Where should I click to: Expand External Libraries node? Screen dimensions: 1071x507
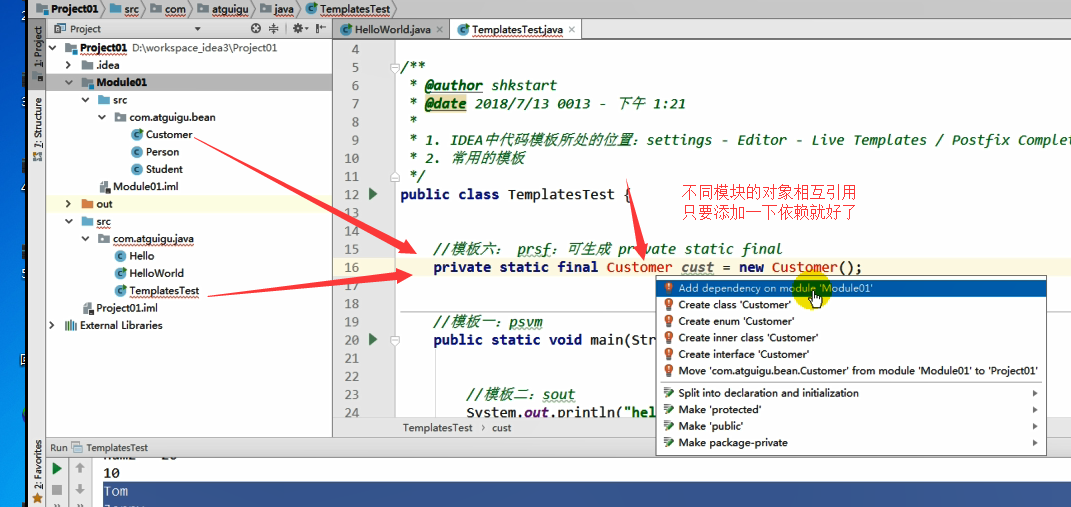click(x=53, y=325)
